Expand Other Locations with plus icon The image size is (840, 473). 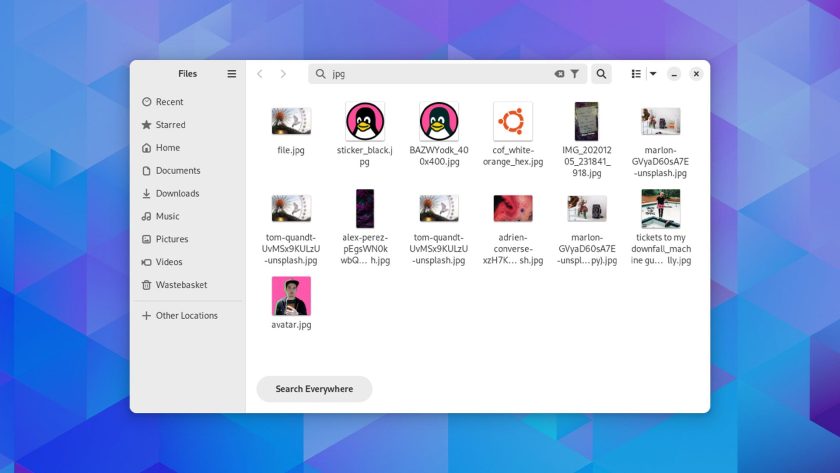click(x=147, y=316)
